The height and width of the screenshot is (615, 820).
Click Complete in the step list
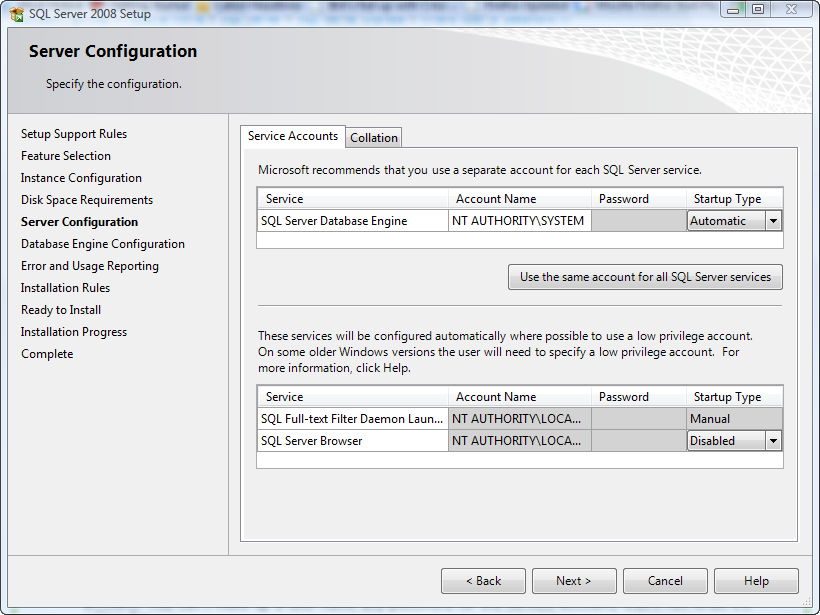(x=47, y=354)
